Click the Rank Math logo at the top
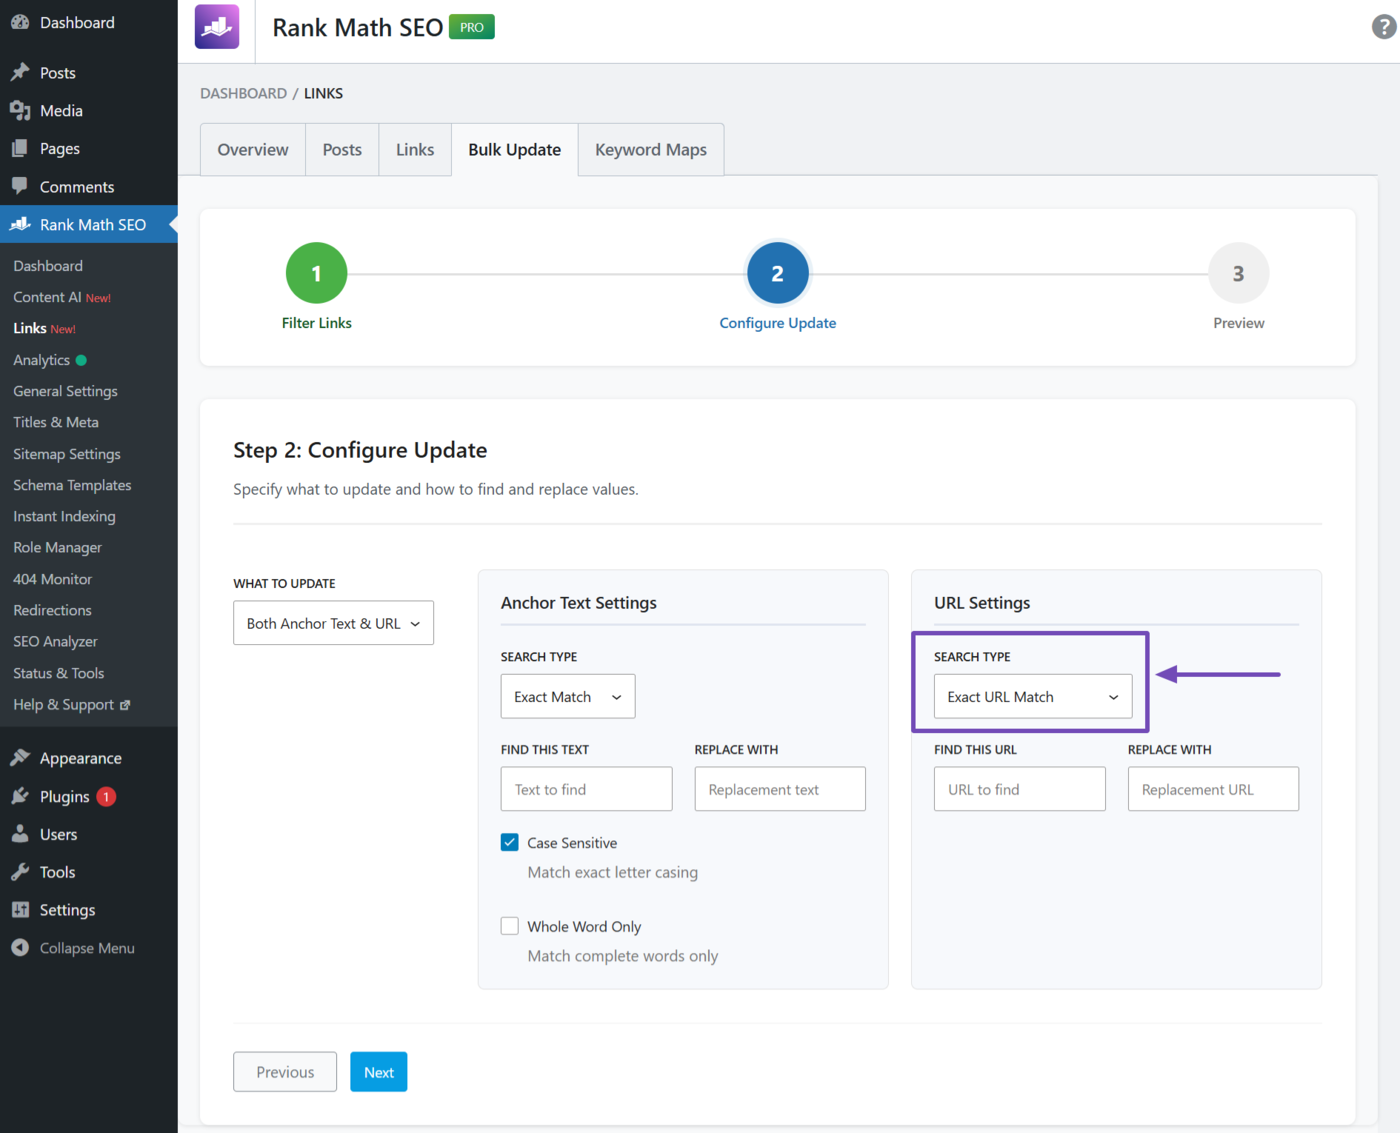The image size is (1400, 1133). (216, 27)
